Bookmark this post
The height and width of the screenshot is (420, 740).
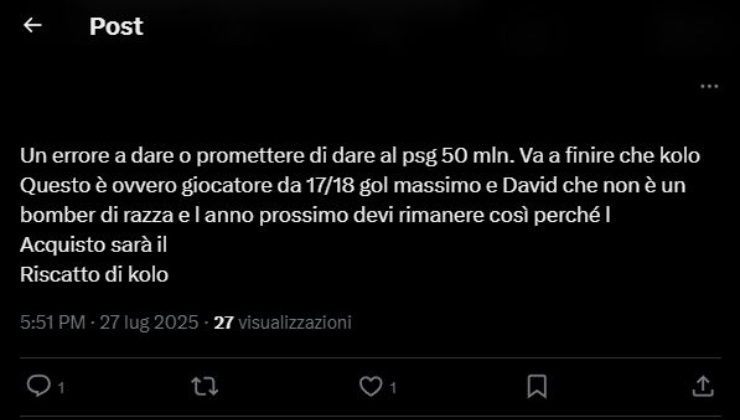[x=537, y=386]
